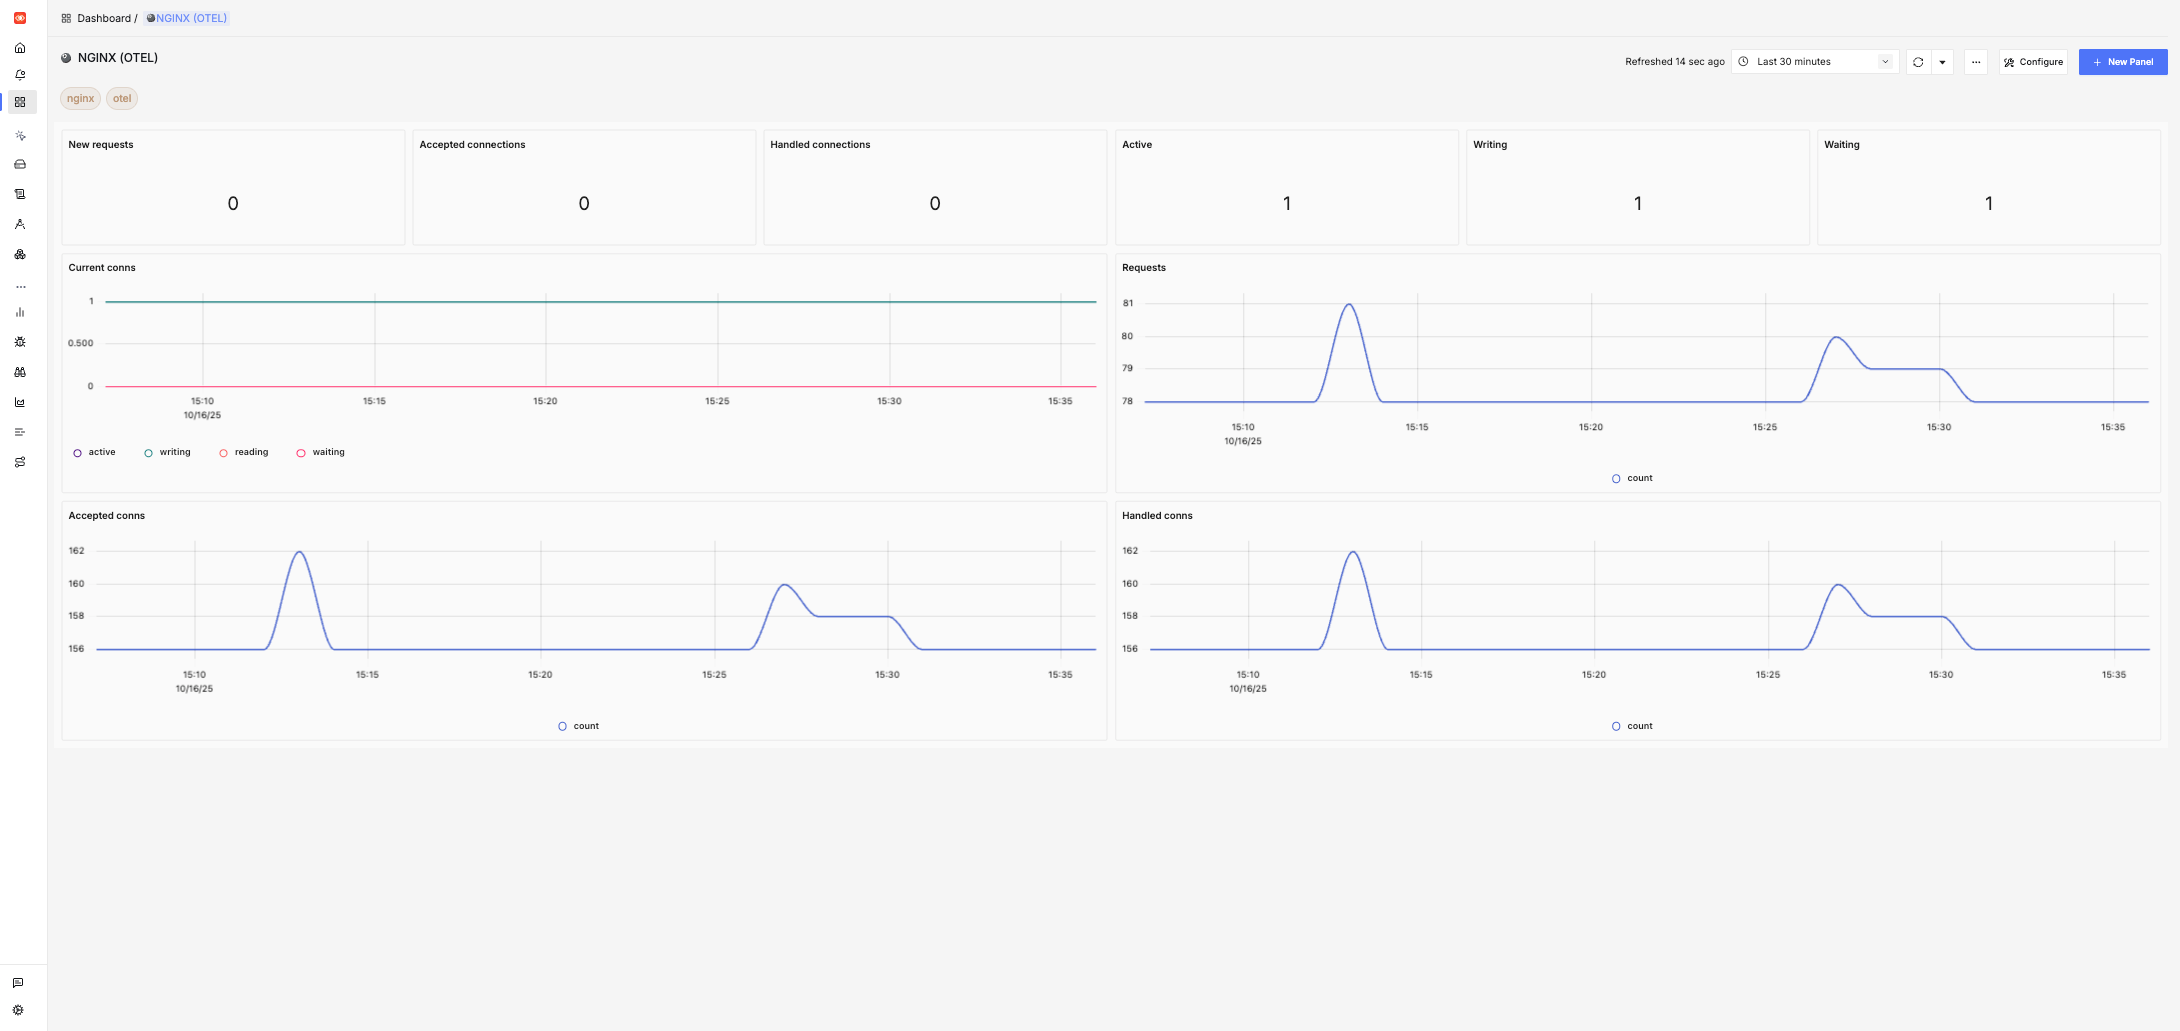This screenshot has width=2180, height=1031.
Task: Select the NGINX (OTEL) breadcrumb tab
Action: point(186,18)
